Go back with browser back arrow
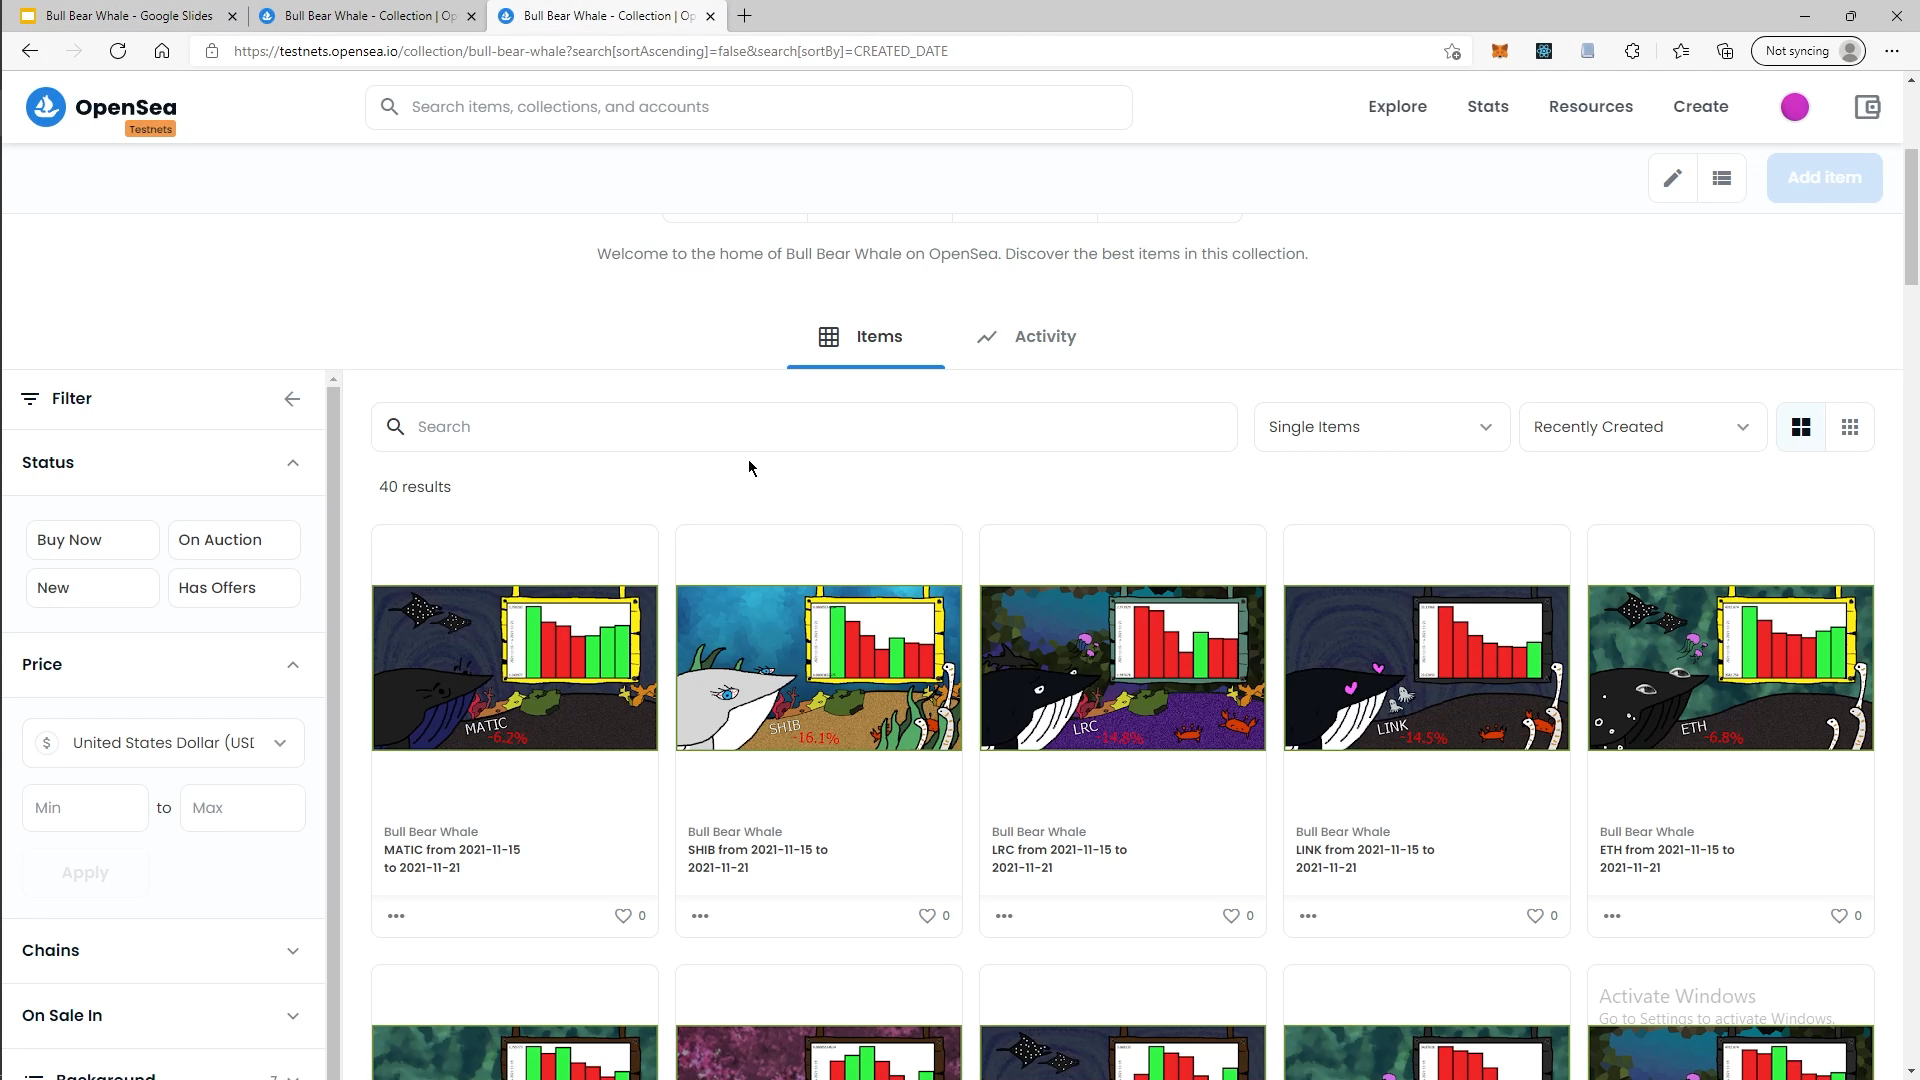Image resolution: width=1920 pixels, height=1080 pixels. pyautogui.click(x=30, y=51)
